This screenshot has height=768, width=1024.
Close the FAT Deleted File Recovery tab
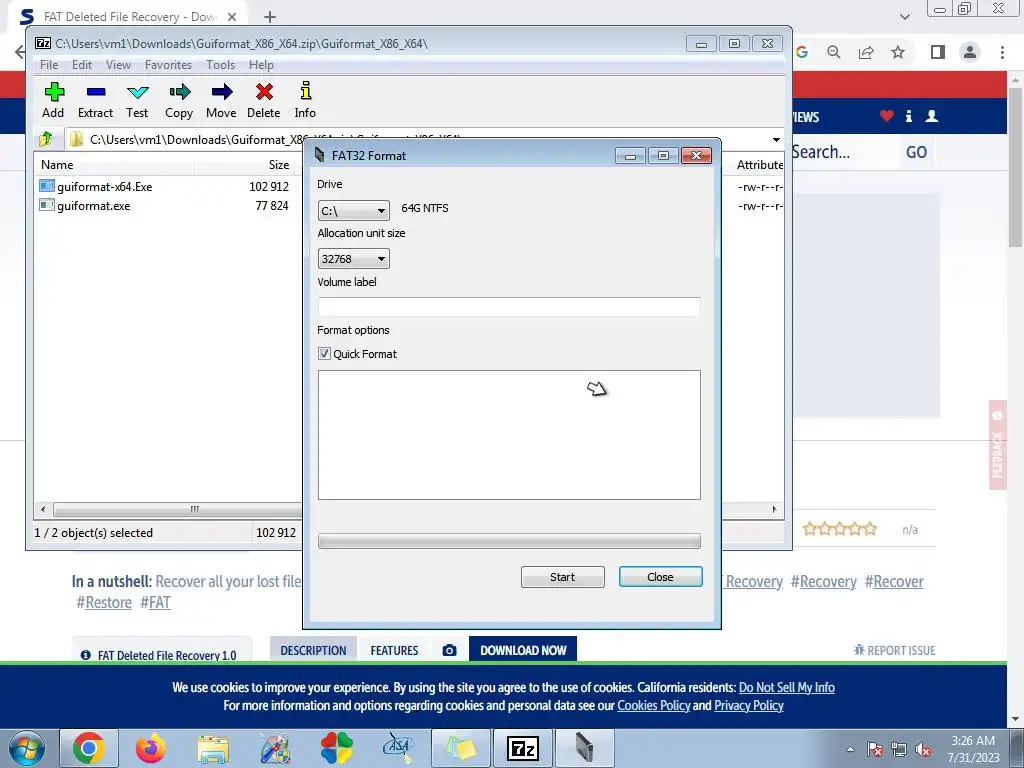232,17
